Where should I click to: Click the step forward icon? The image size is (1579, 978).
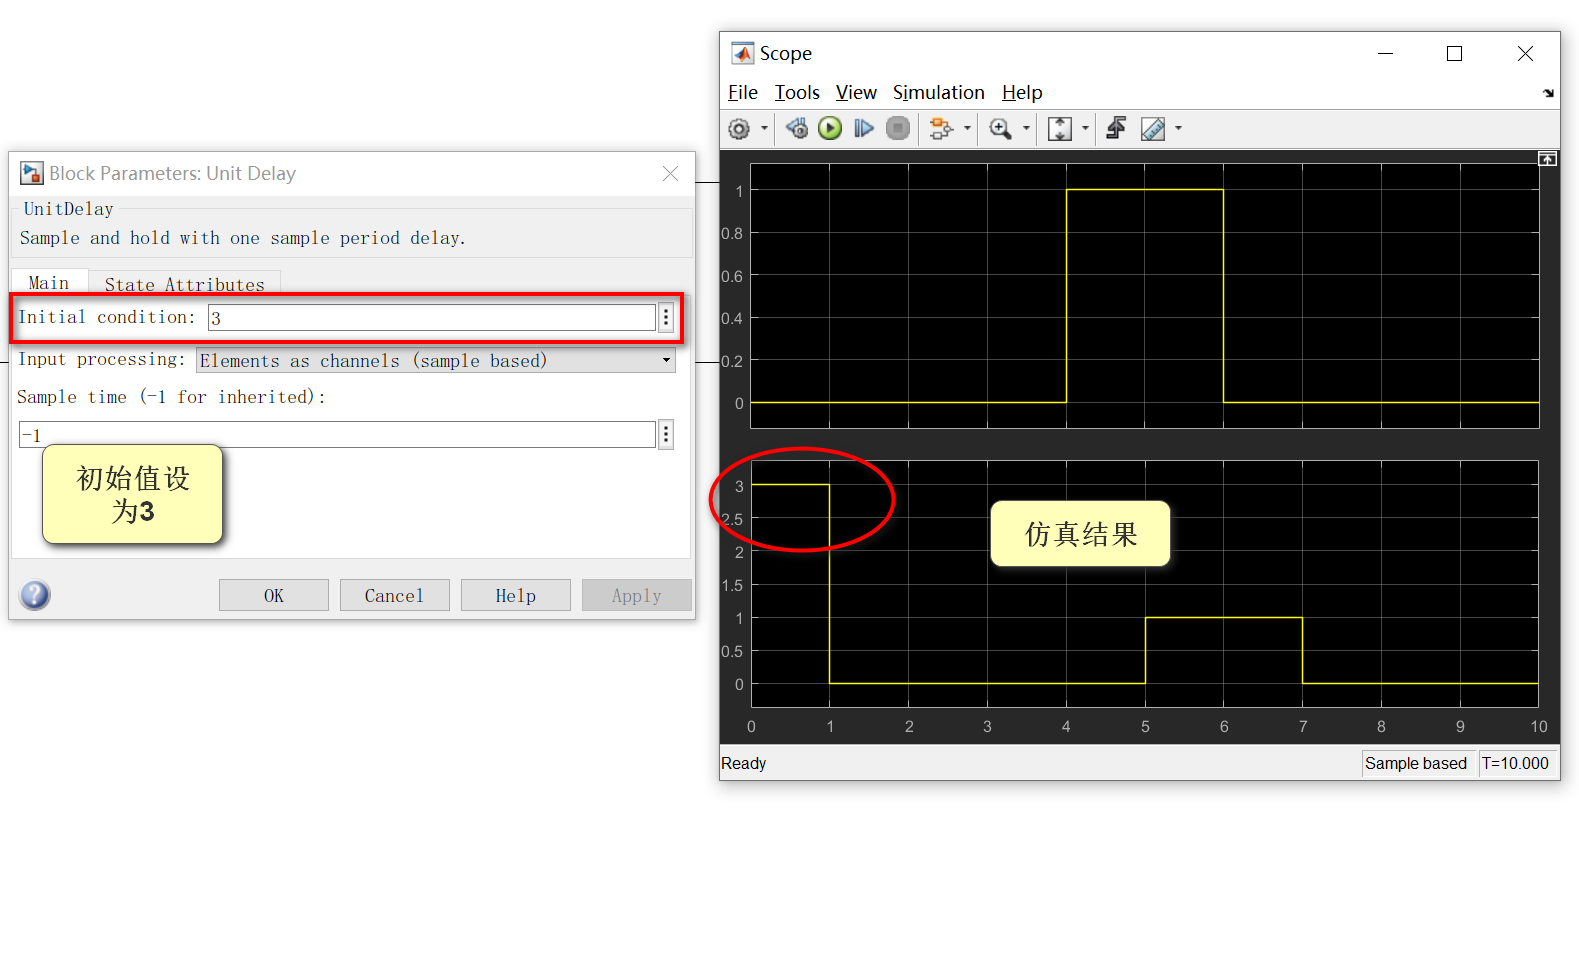(x=864, y=128)
